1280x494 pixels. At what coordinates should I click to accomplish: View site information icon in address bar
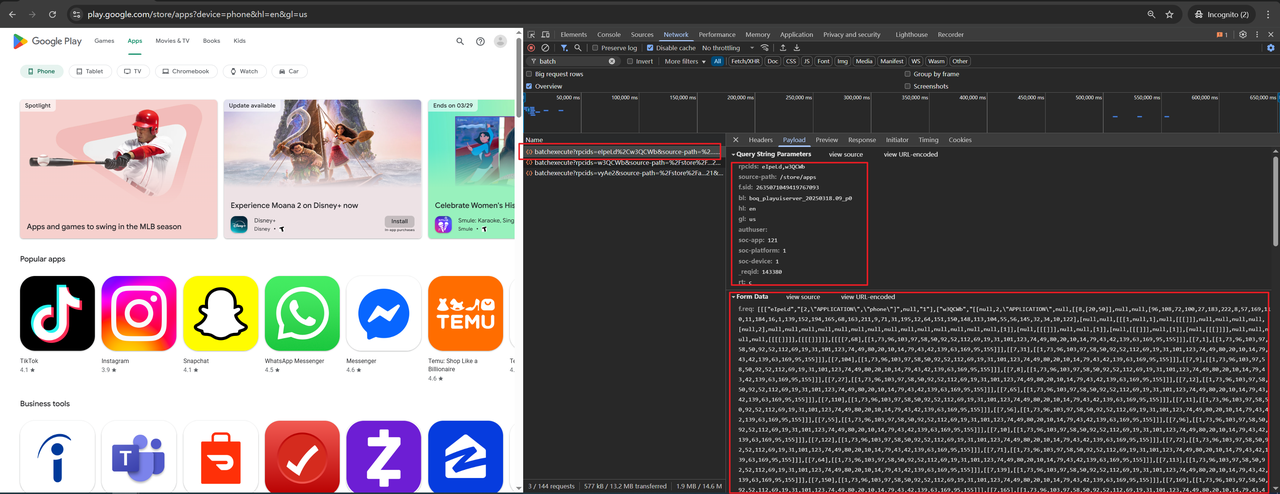pos(77,15)
